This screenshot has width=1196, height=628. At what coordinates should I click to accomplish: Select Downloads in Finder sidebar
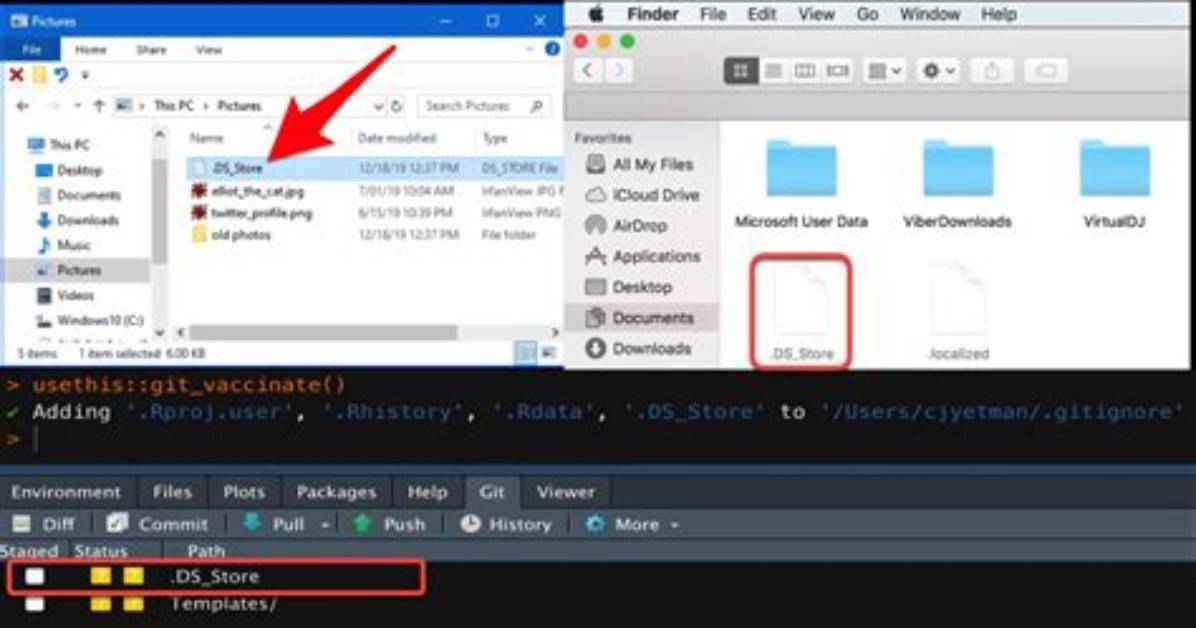[x=639, y=349]
